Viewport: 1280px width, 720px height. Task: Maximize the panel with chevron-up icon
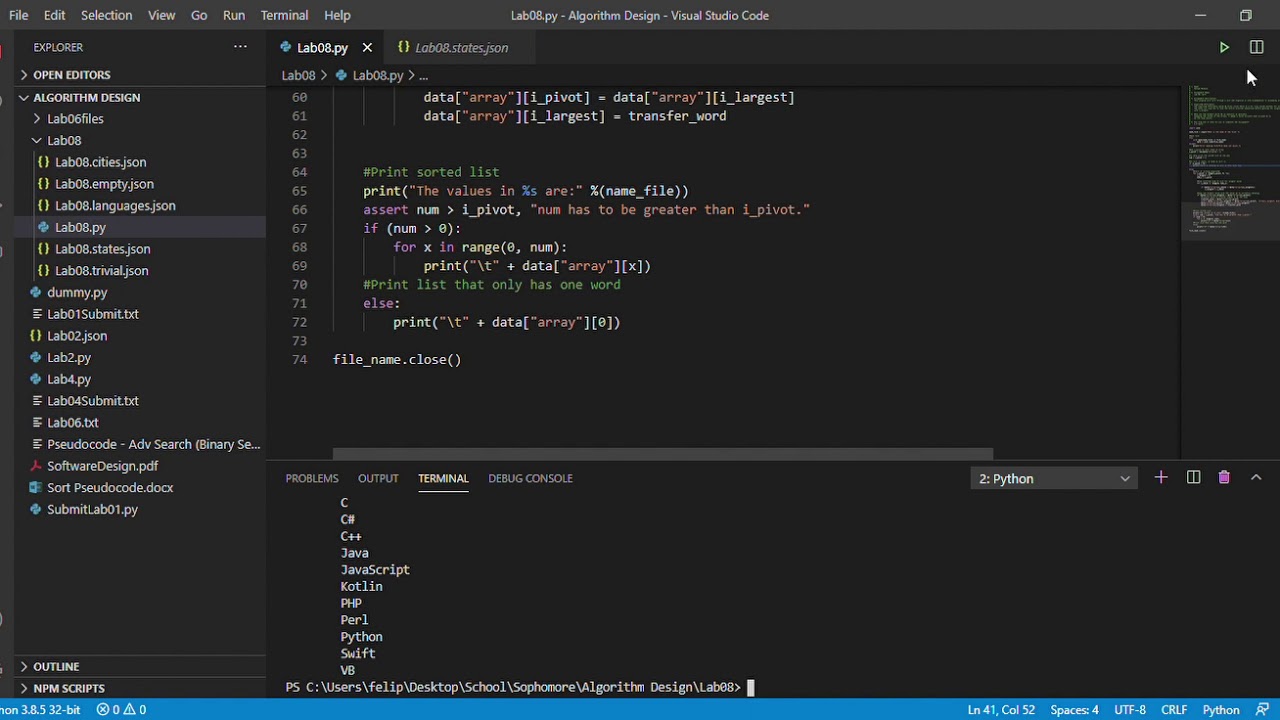pos(1256,478)
